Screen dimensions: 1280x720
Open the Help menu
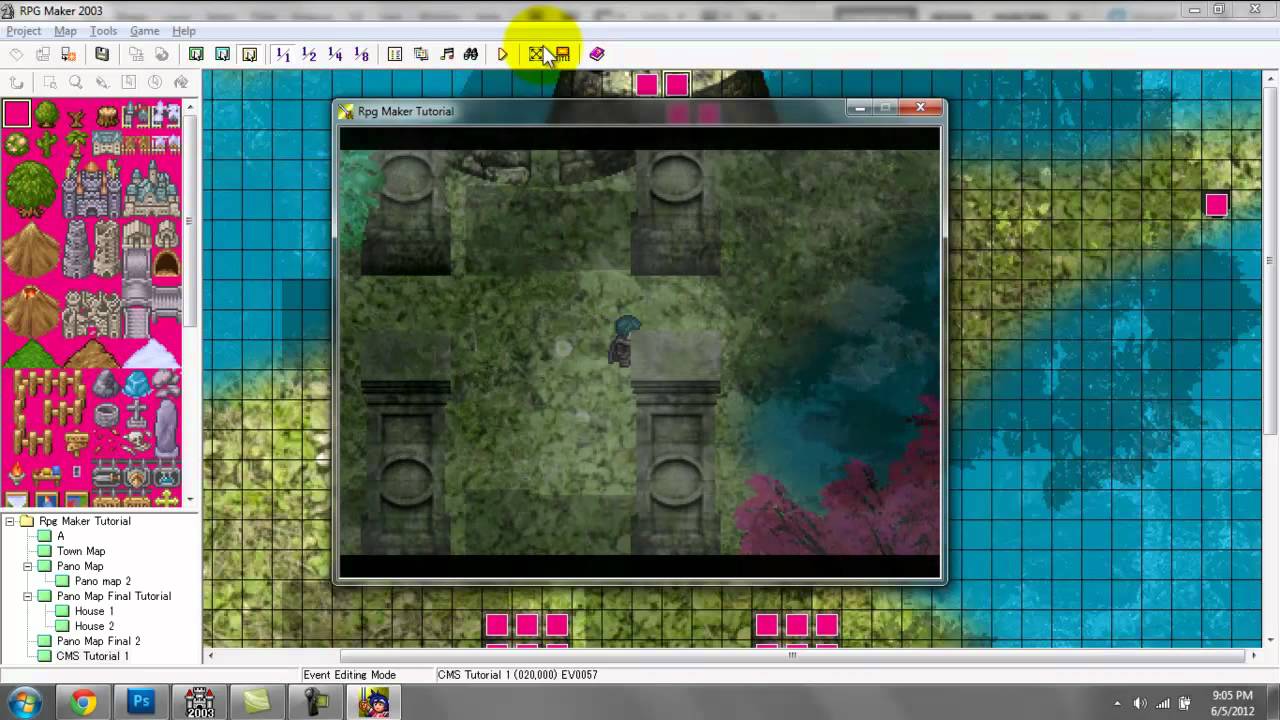tap(183, 31)
